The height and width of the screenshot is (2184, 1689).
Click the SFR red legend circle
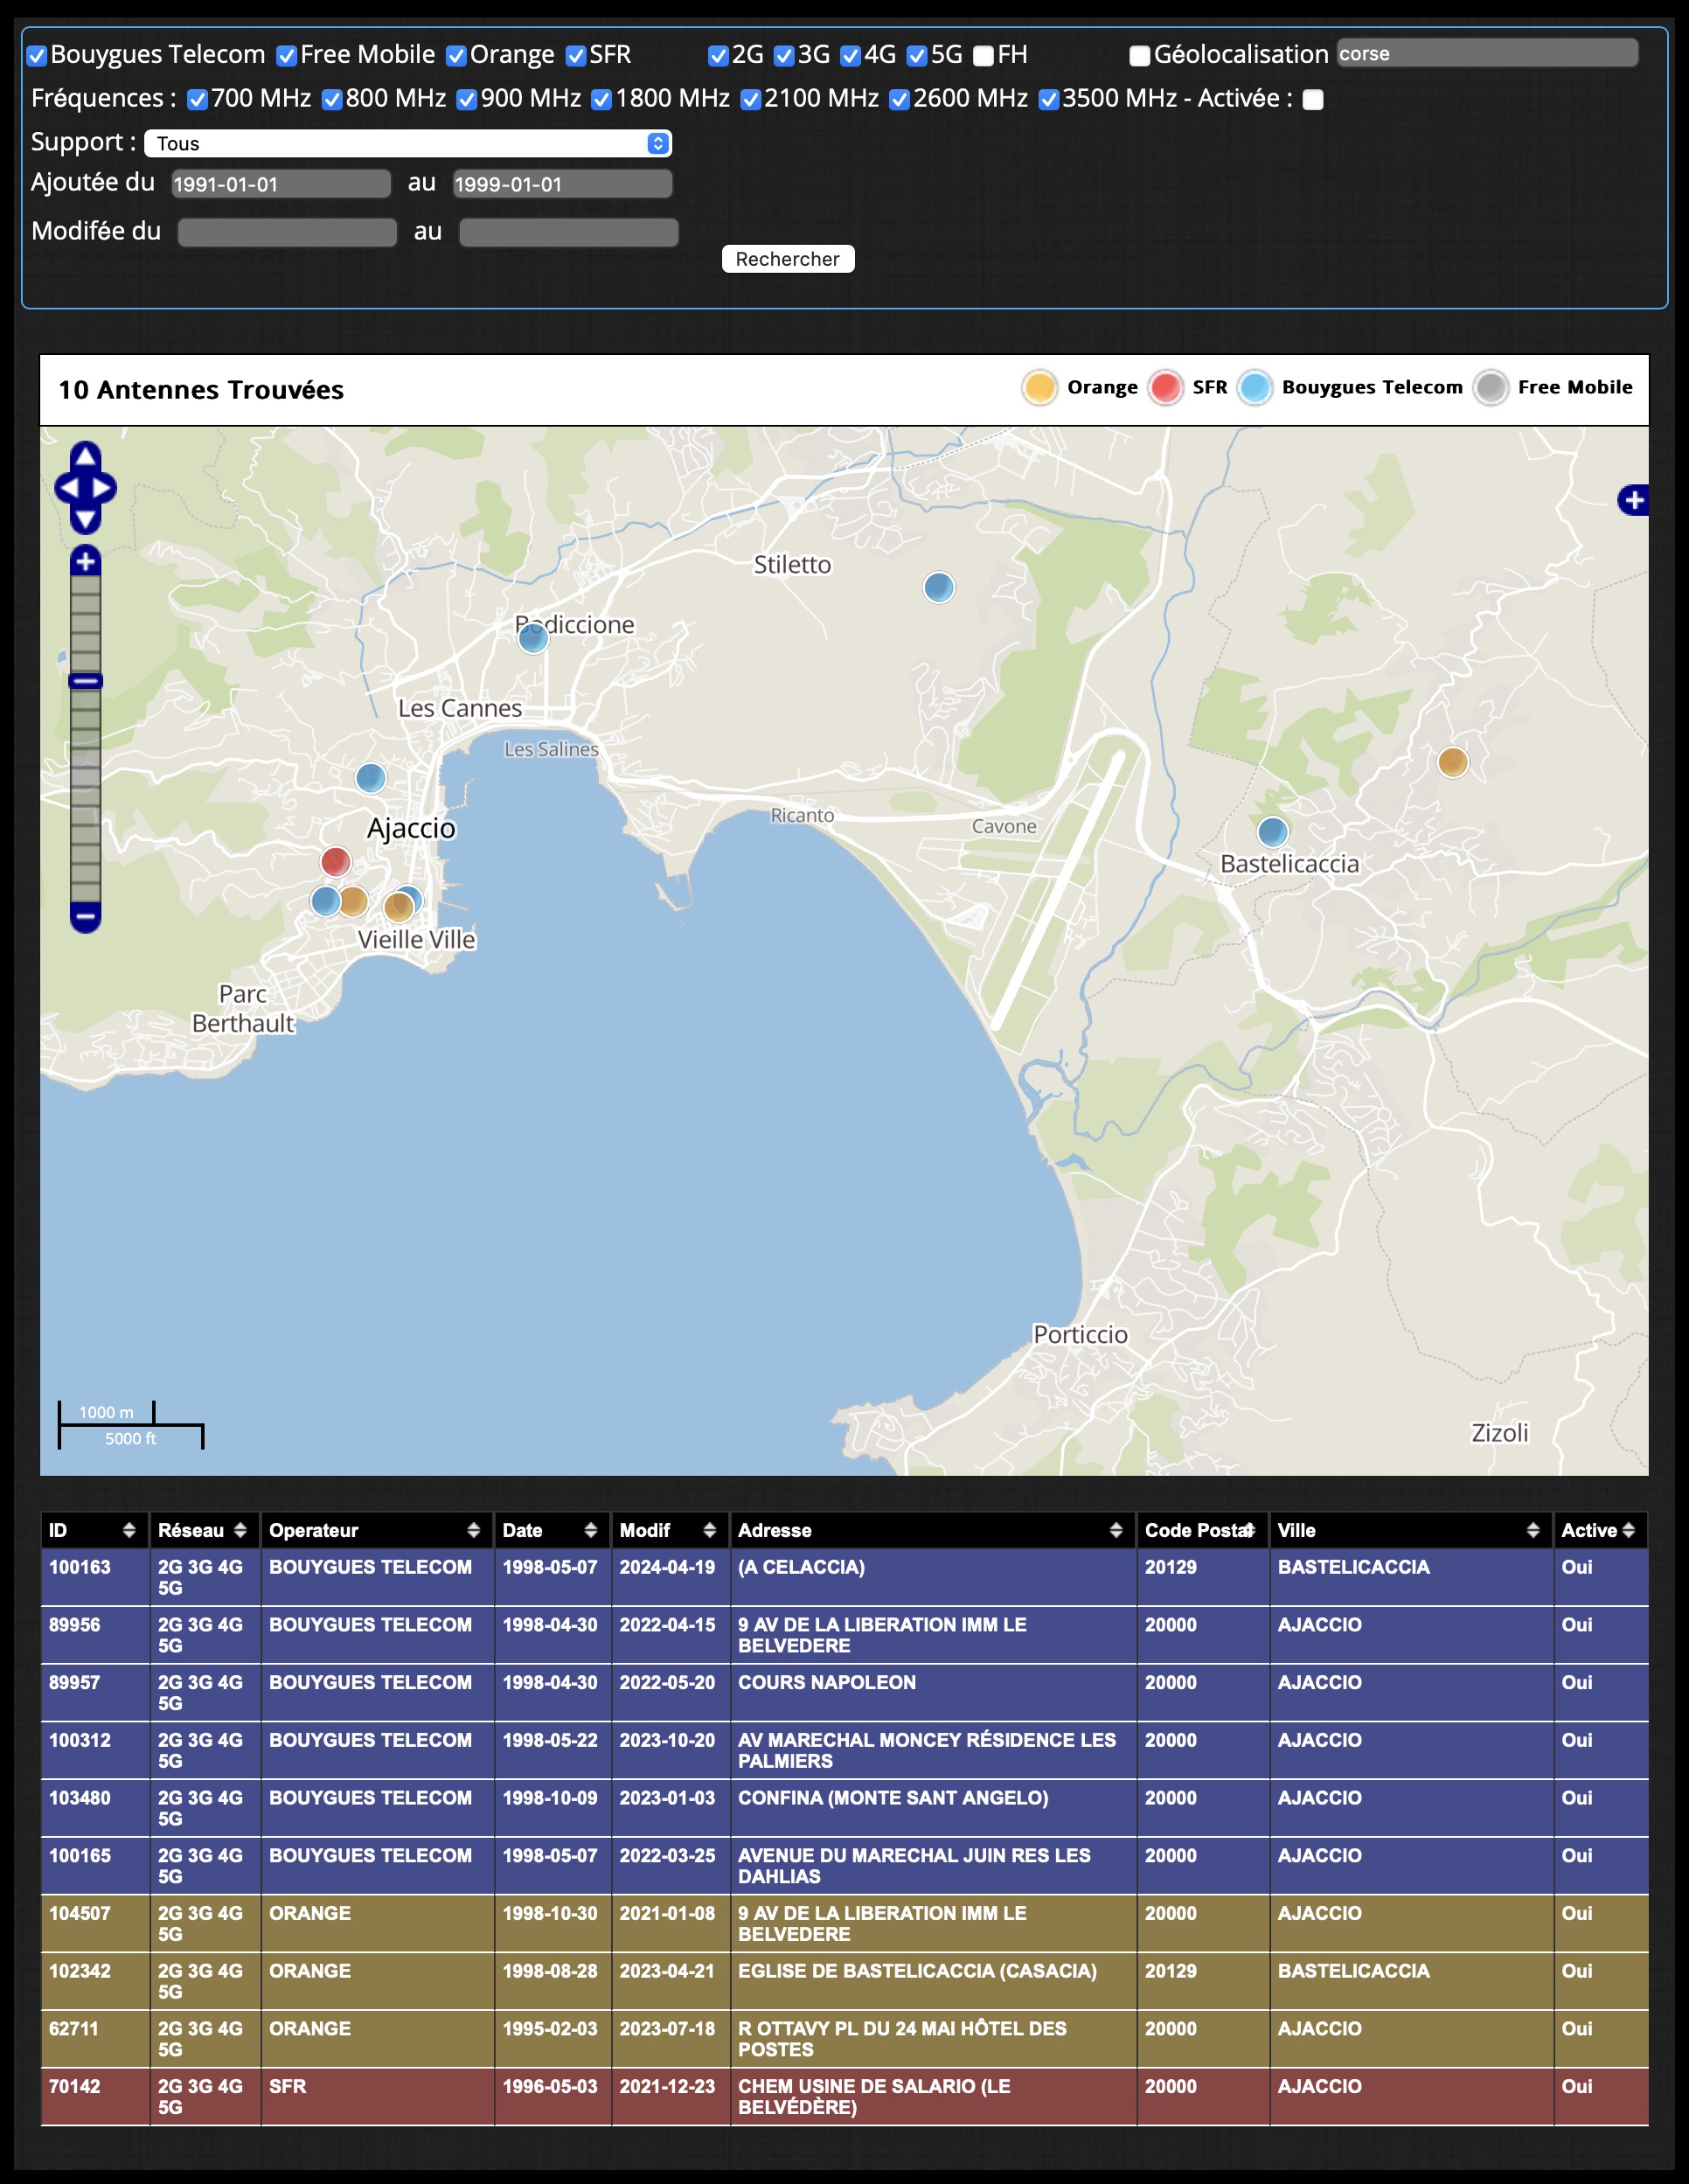click(x=1165, y=388)
